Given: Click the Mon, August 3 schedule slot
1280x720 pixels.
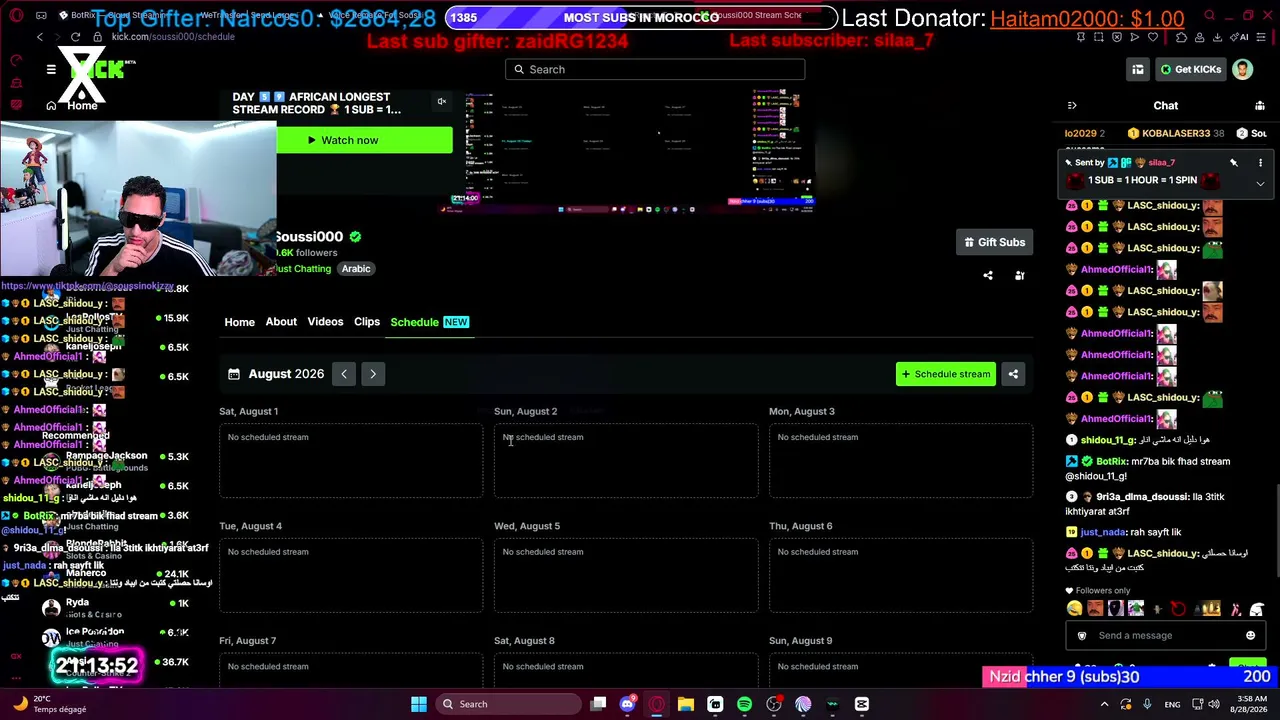Looking at the screenshot, I should click(901, 461).
